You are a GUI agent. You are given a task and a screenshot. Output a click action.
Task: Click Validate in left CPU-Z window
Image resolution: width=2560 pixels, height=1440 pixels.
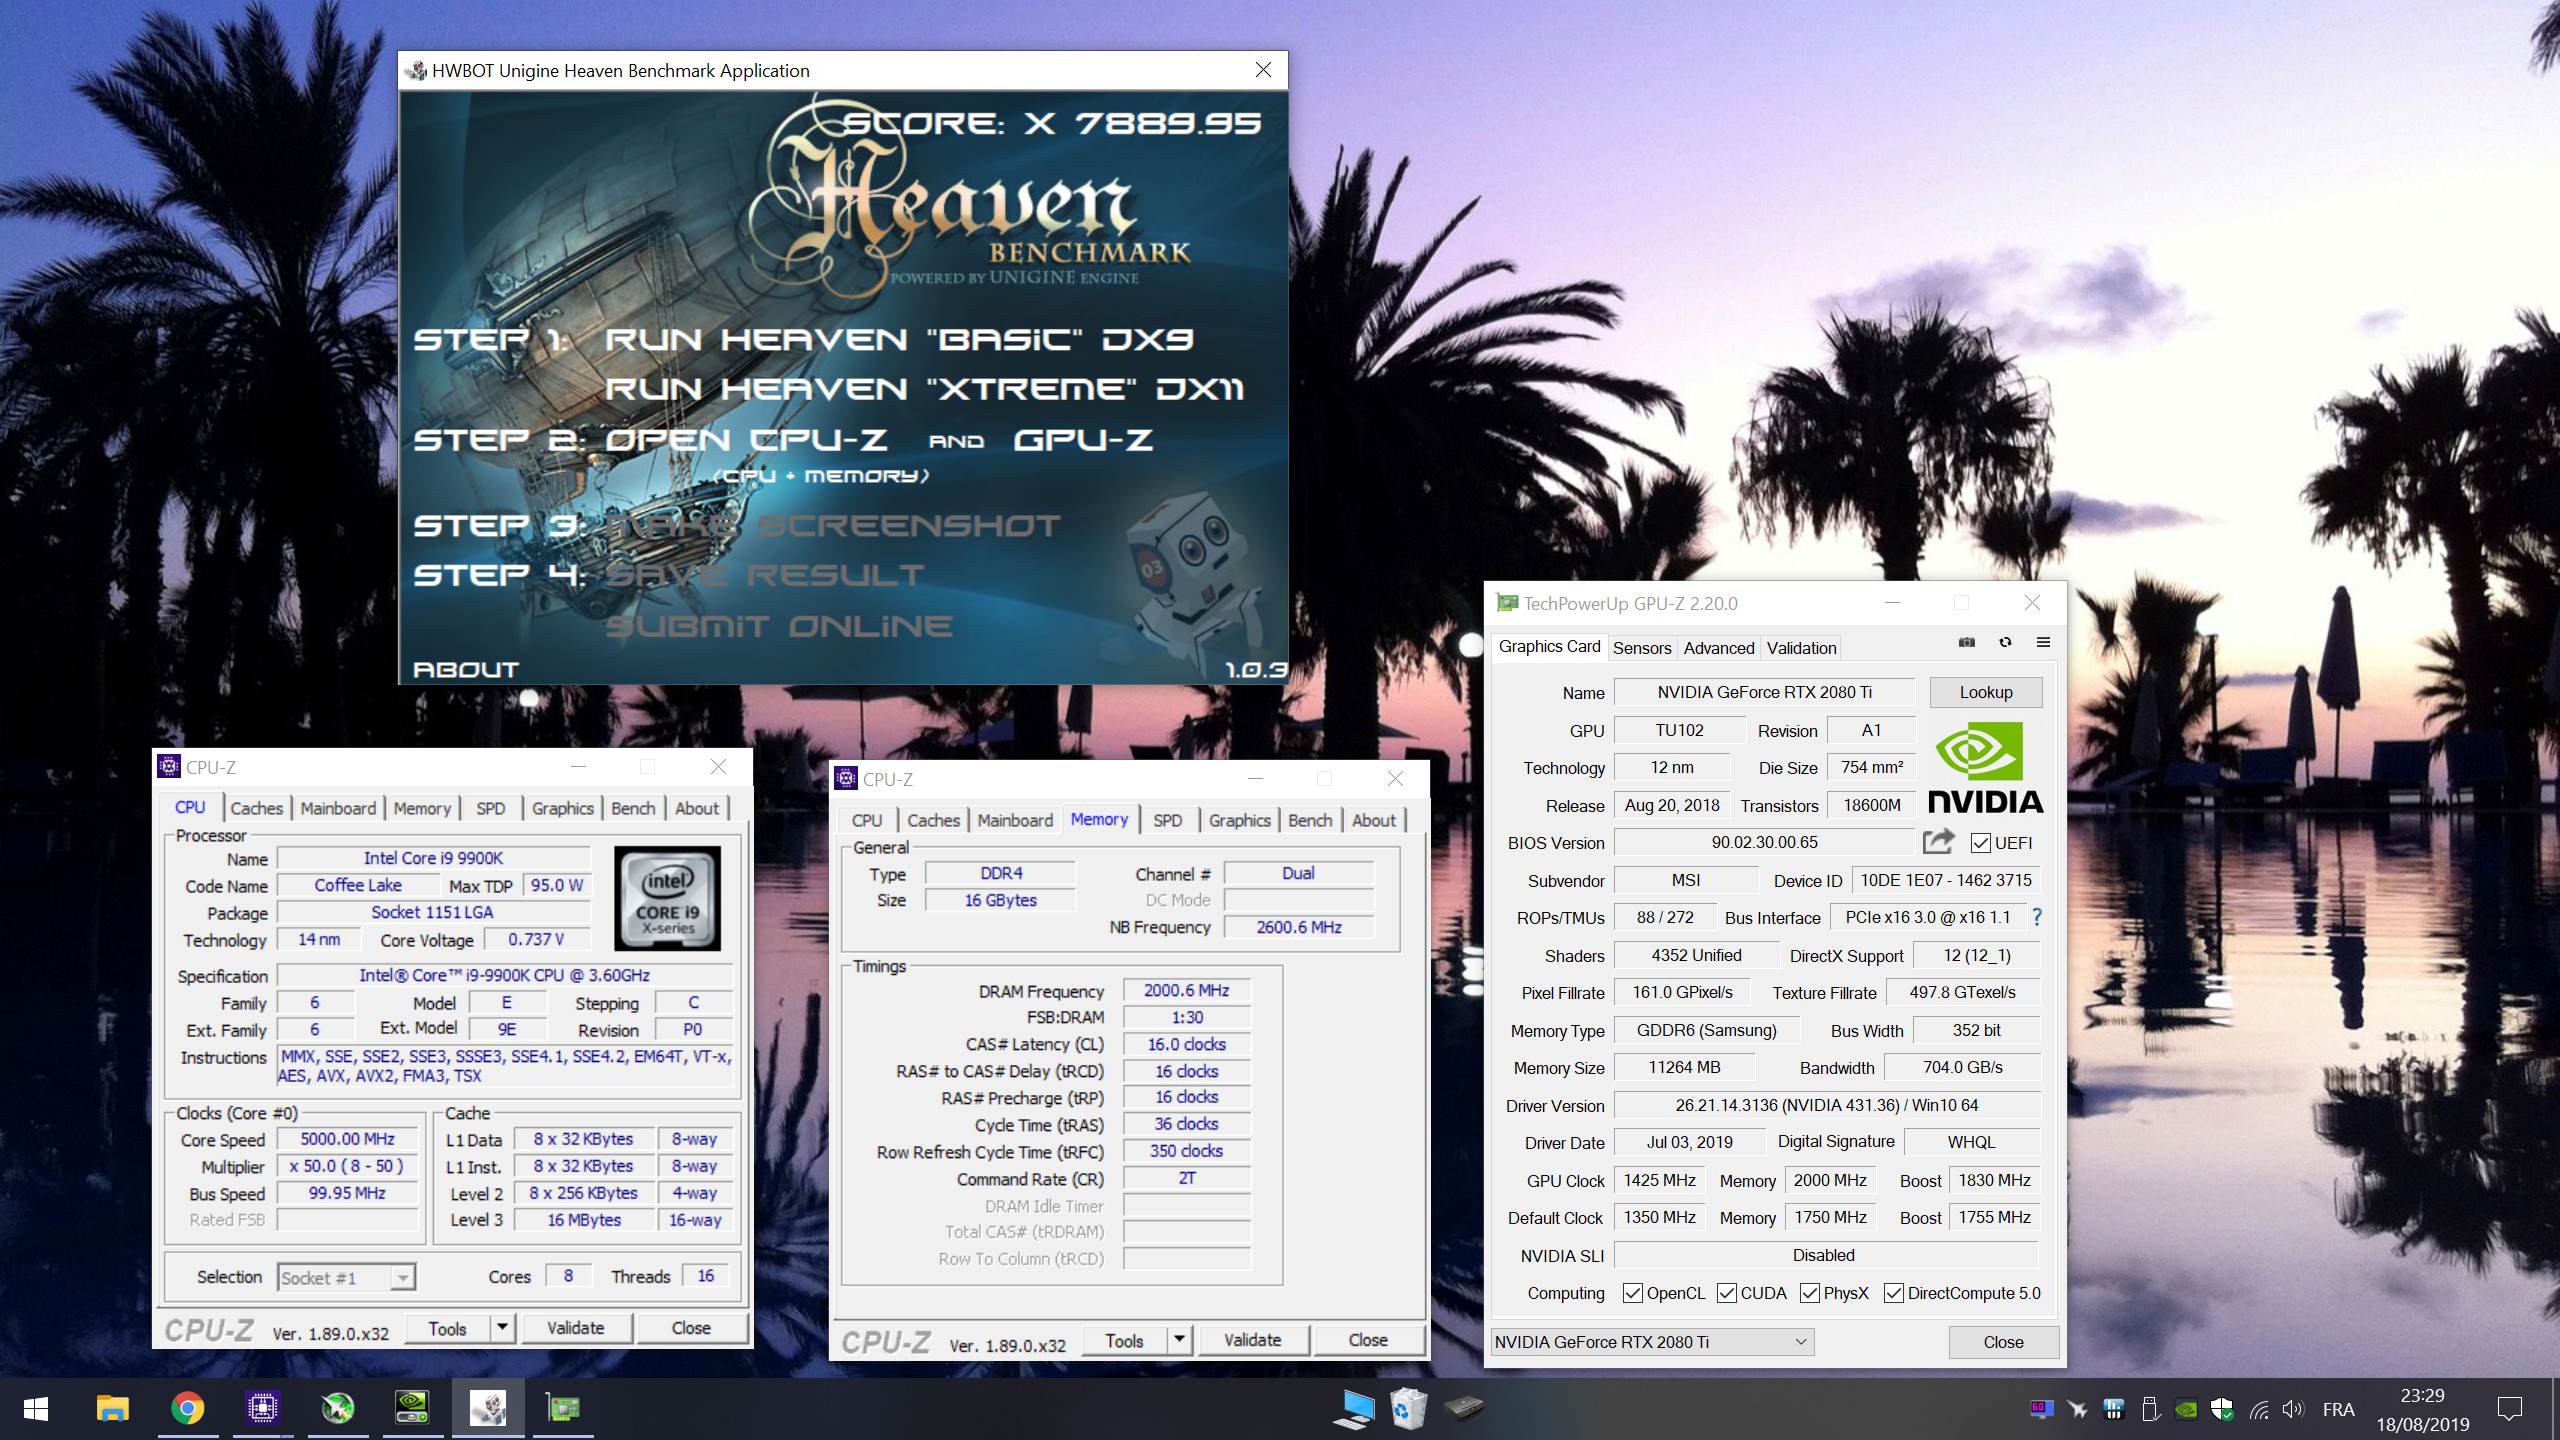pyautogui.click(x=575, y=1328)
